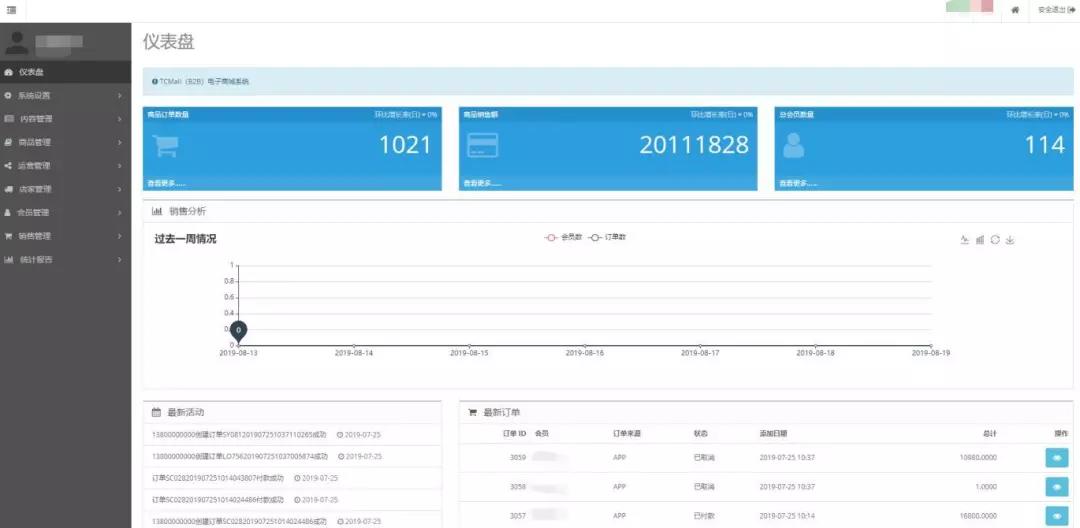Toggle 订单数 series in chart legend
Image resolution: width=1080 pixels, height=528 pixels.
pyautogui.click(x=608, y=237)
